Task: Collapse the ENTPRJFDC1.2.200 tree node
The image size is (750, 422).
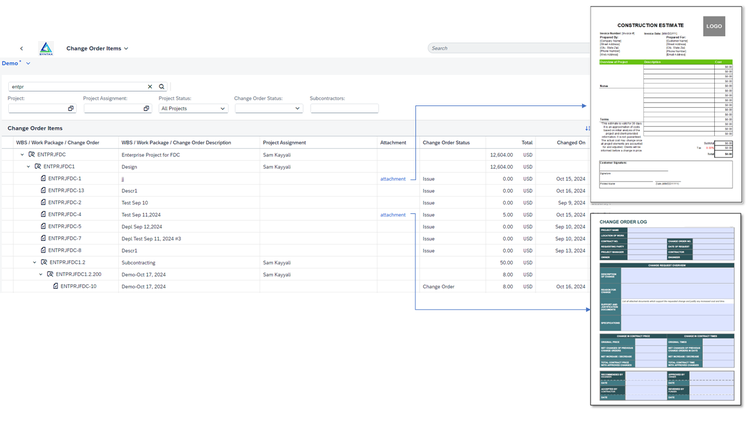Action: click(x=41, y=274)
